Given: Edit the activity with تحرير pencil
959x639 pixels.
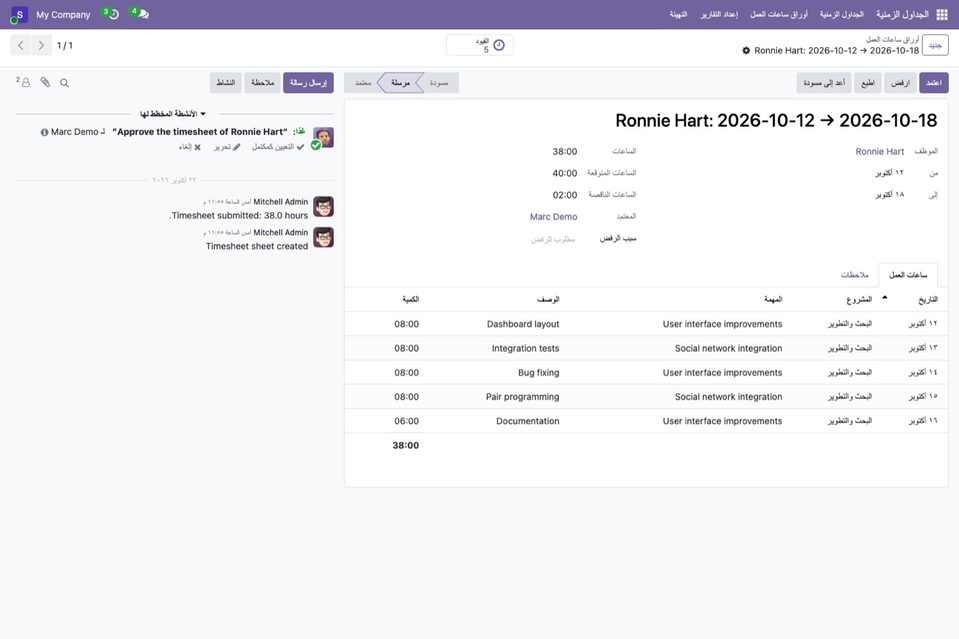Looking at the screenshot, I should [x=227, y=147].
